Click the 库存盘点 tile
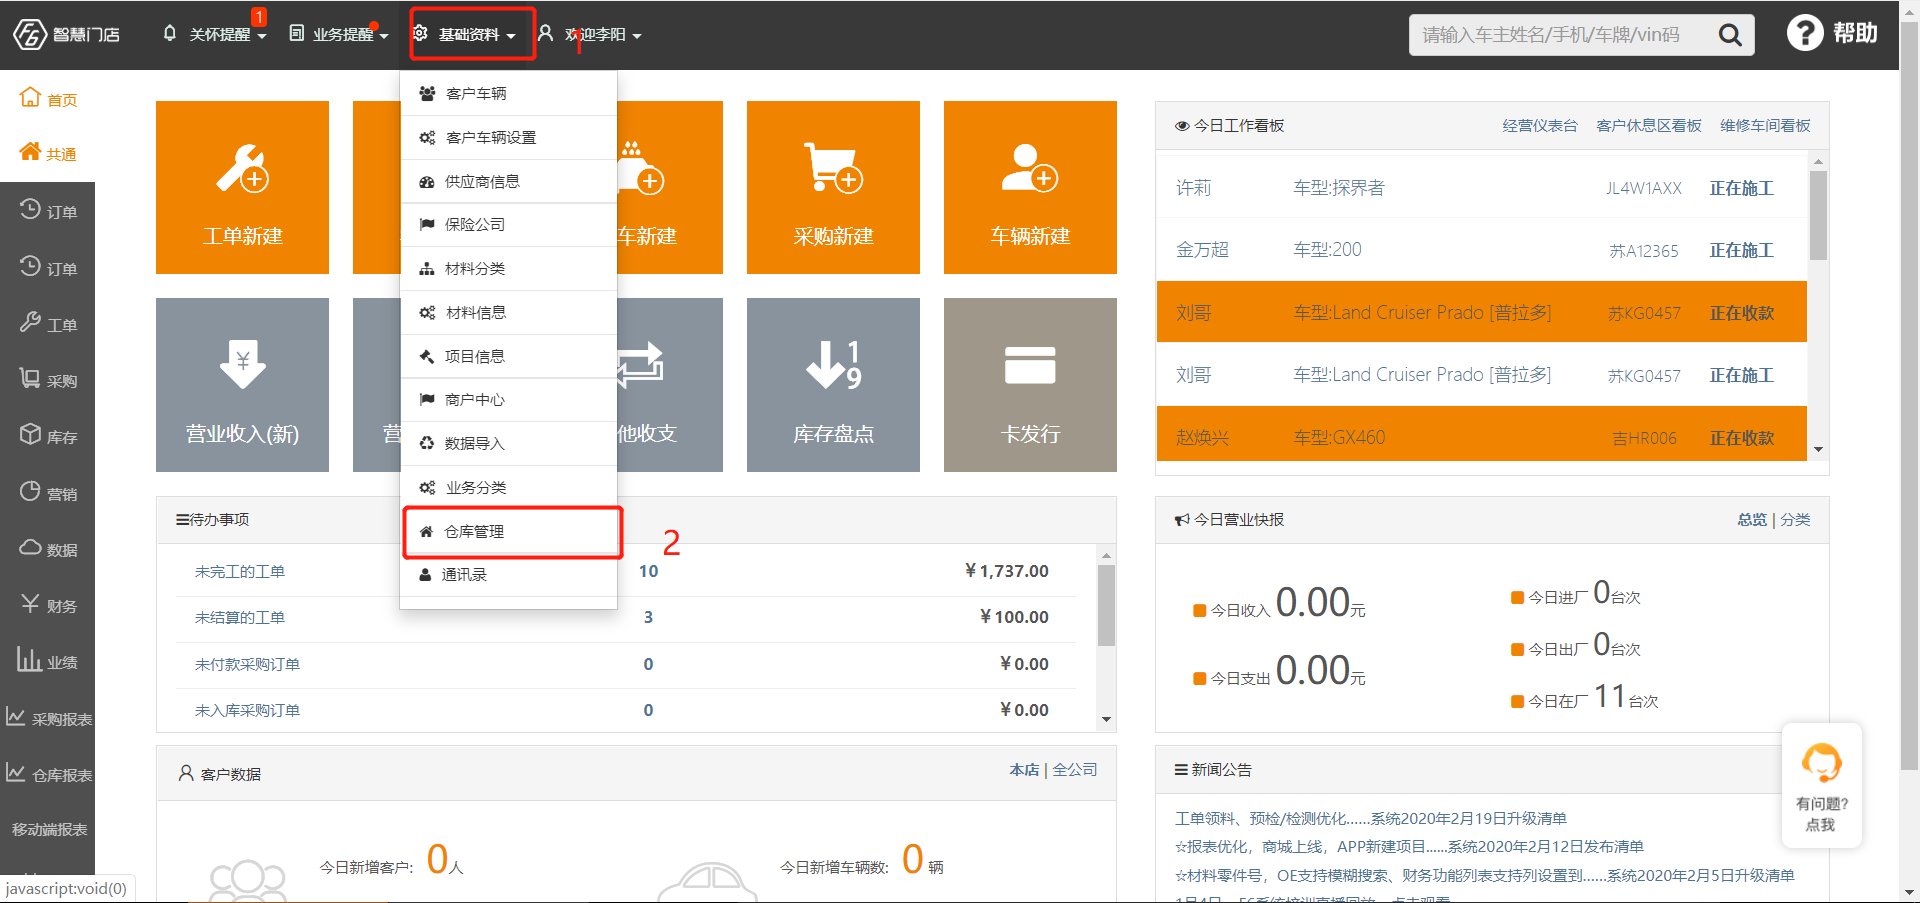The height and width of the screenshot is (903, 1920). coord(833,385)
